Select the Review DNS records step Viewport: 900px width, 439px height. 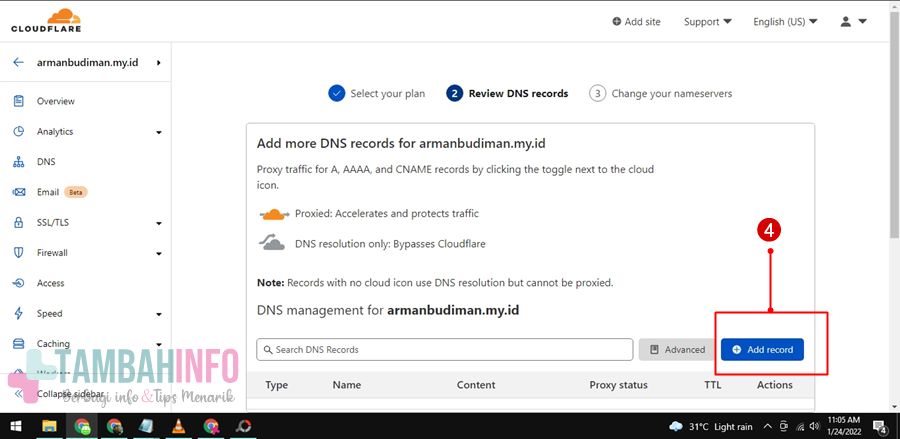point(507,94)
